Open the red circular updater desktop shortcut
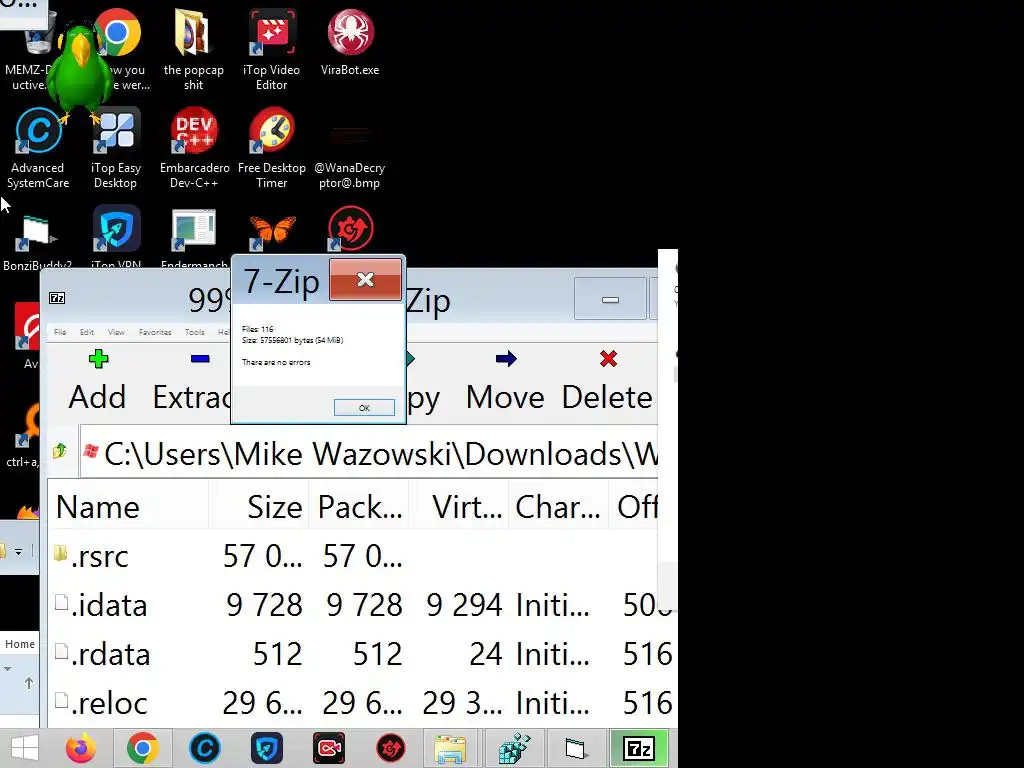Screen dimensions: 1024x768 (x=350, y=229)
